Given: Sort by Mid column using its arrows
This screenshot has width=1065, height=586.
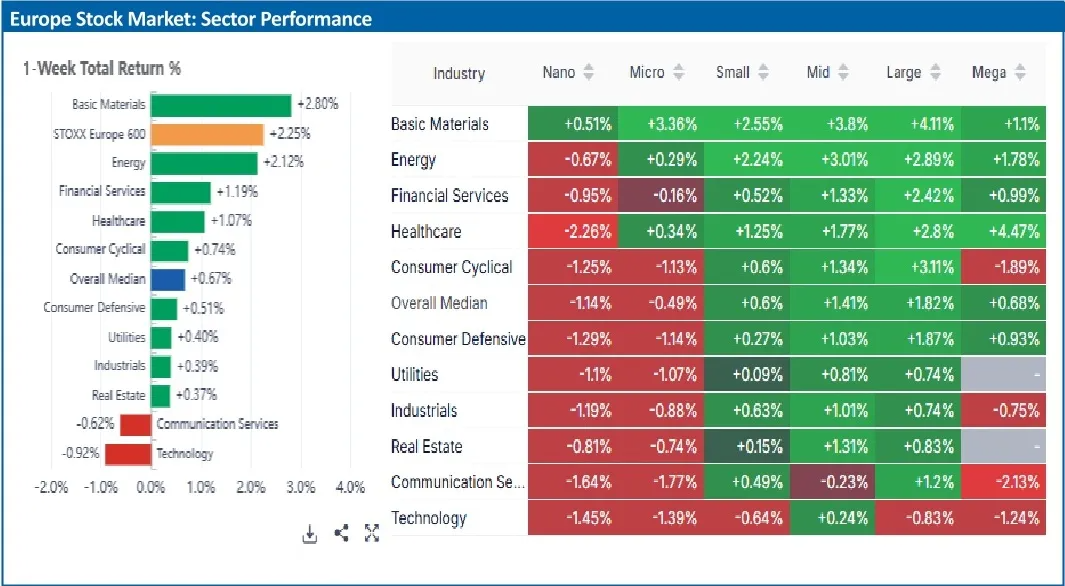Looking at the screenshot, I should point(843,73).
